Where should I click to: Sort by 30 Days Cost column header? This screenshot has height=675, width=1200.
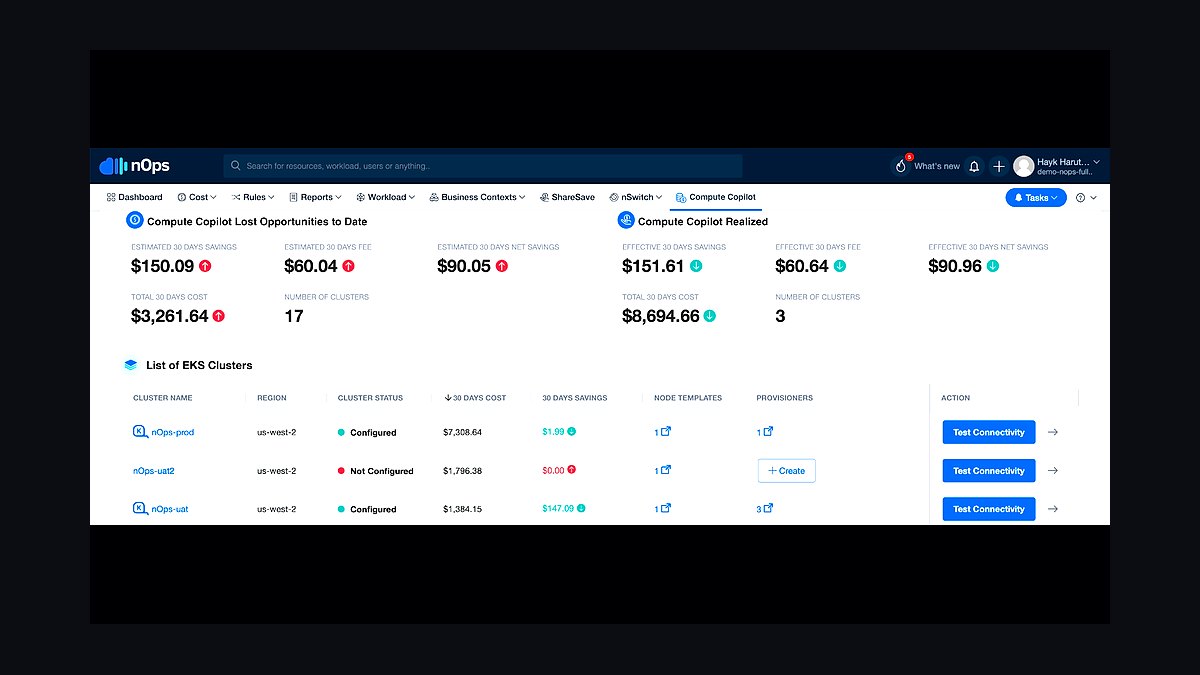click(475, 398)
